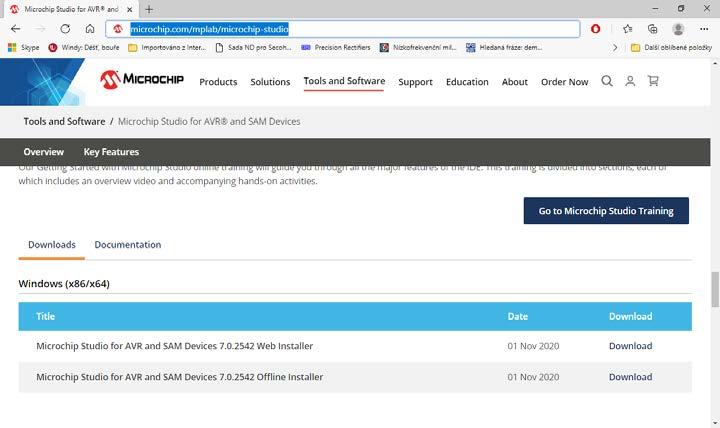
Task: Download the Web Installer
Action: click(630, 346)
